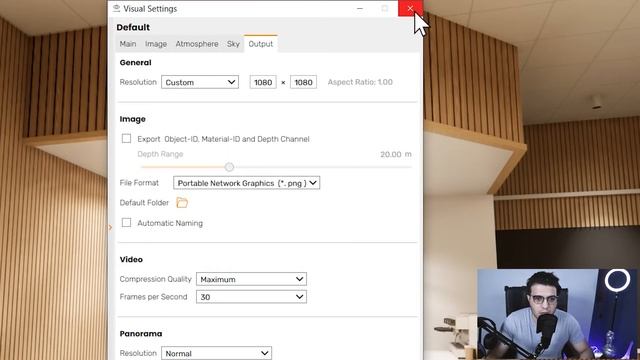The height and width of the screenshot is (360, 640).
Task: Minimize the Visual Settings window
Action: 360,9
